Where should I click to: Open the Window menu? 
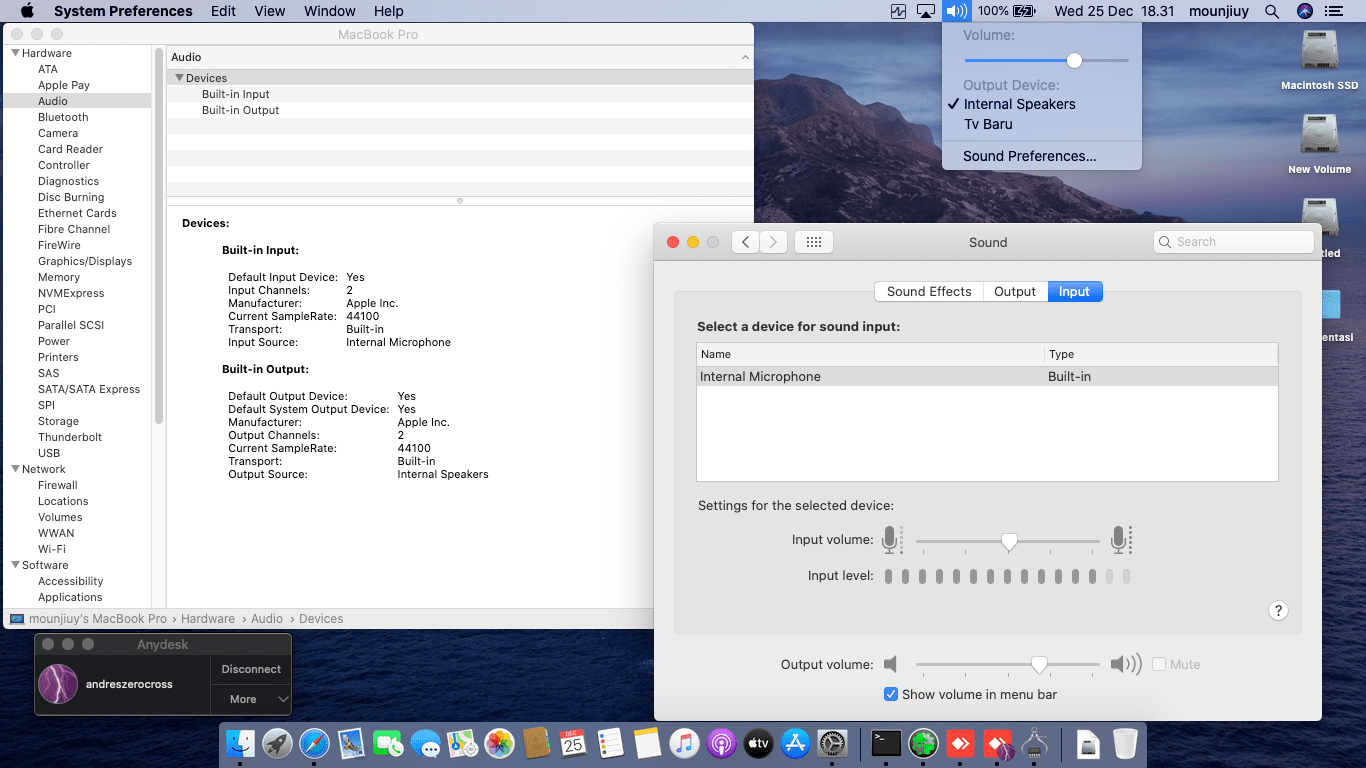tap(329, 11)
